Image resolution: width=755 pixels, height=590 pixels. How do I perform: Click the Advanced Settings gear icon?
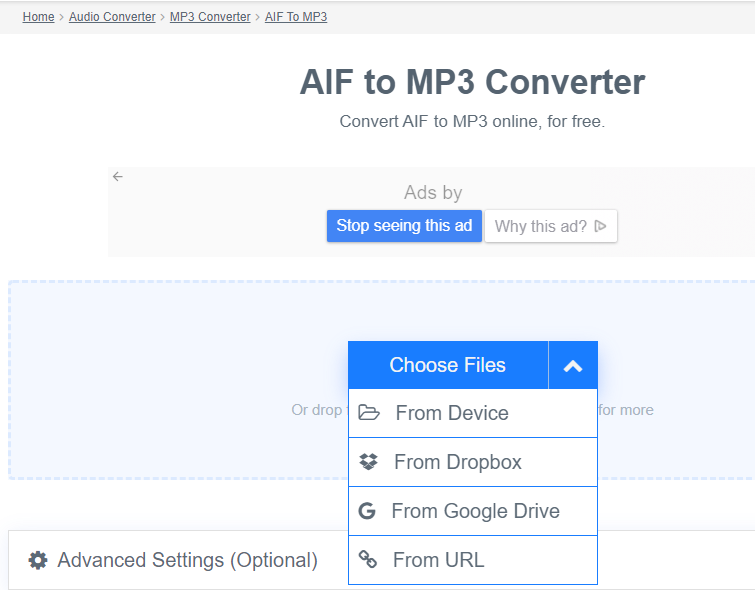[38, 560]
